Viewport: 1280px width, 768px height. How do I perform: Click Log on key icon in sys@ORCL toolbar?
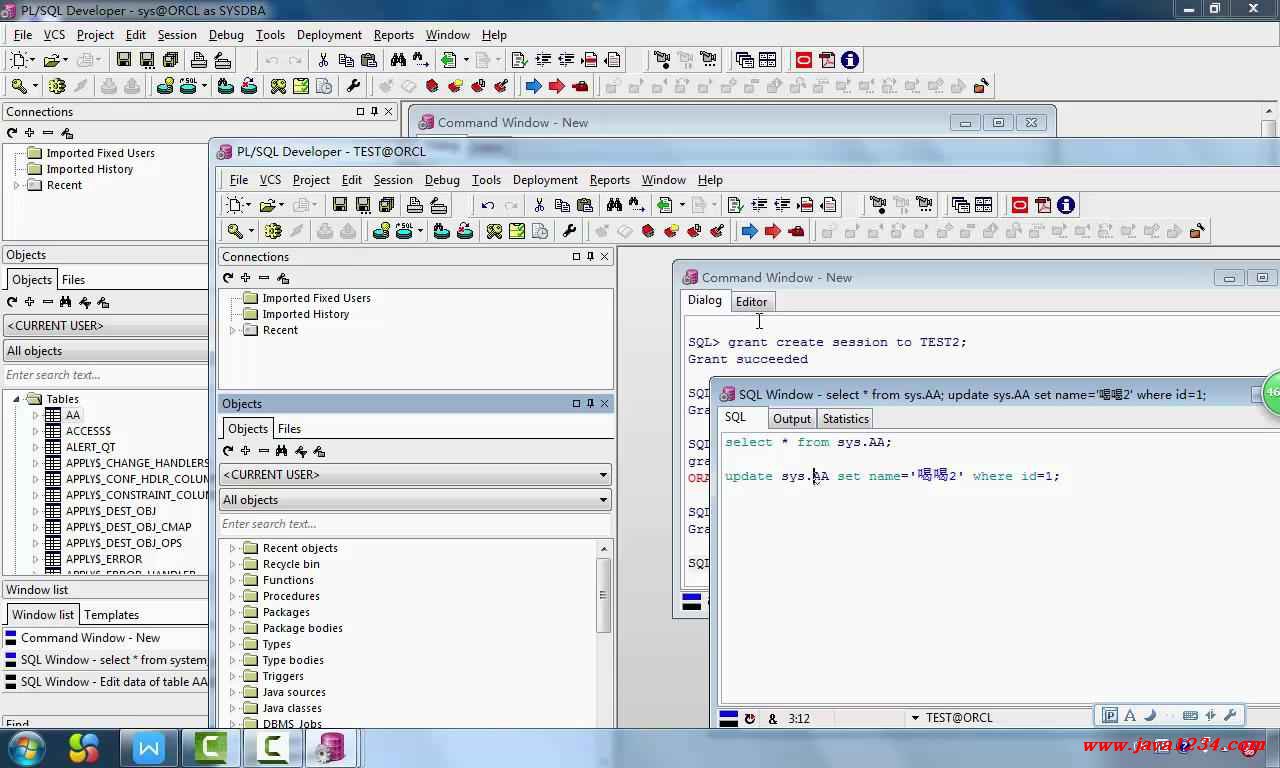(19, 87)
